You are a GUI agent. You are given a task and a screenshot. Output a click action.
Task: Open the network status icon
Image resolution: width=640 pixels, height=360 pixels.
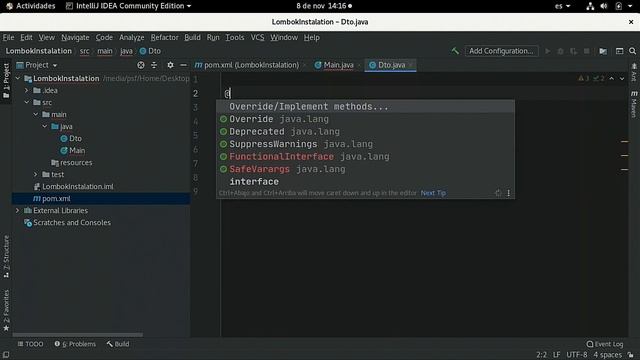pyautogui.click(x=590, y=6)
